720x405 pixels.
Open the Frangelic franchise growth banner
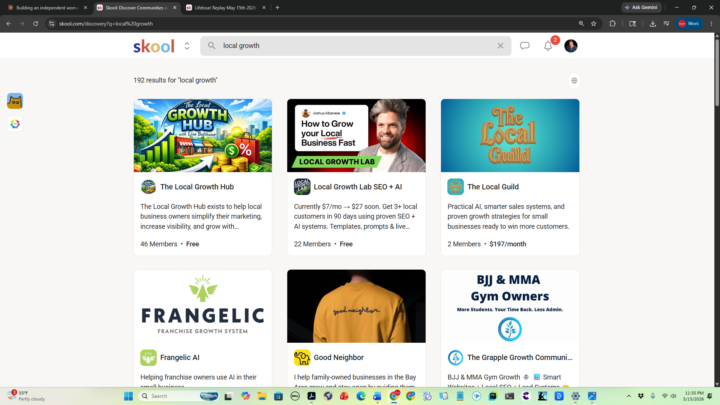(x=202, y=306)
